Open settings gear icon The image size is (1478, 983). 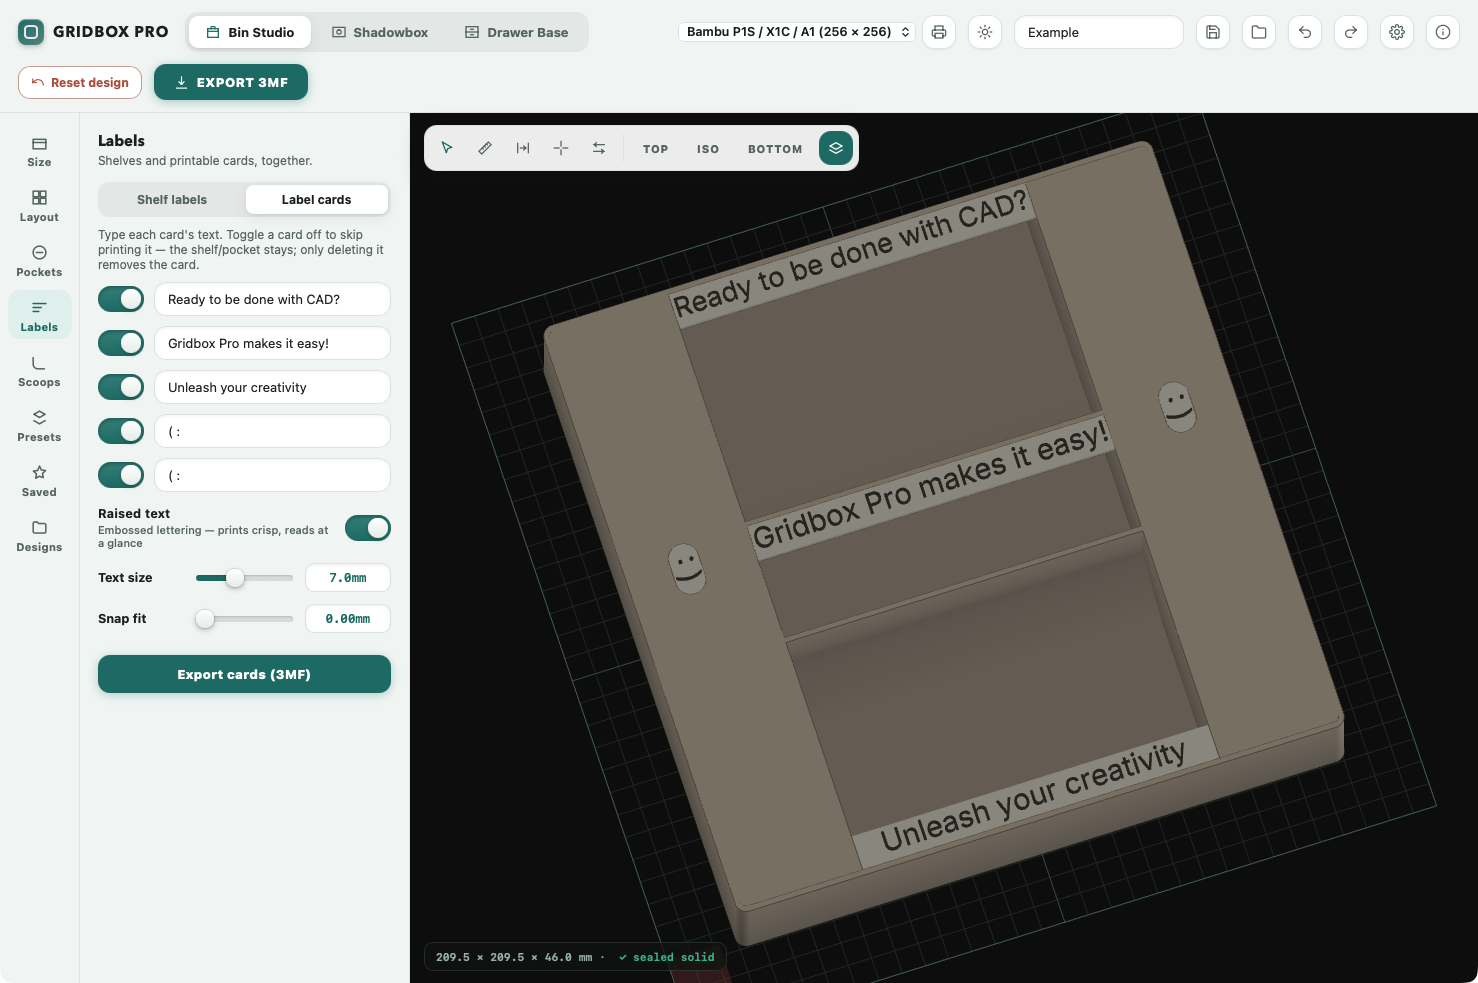1397,32
